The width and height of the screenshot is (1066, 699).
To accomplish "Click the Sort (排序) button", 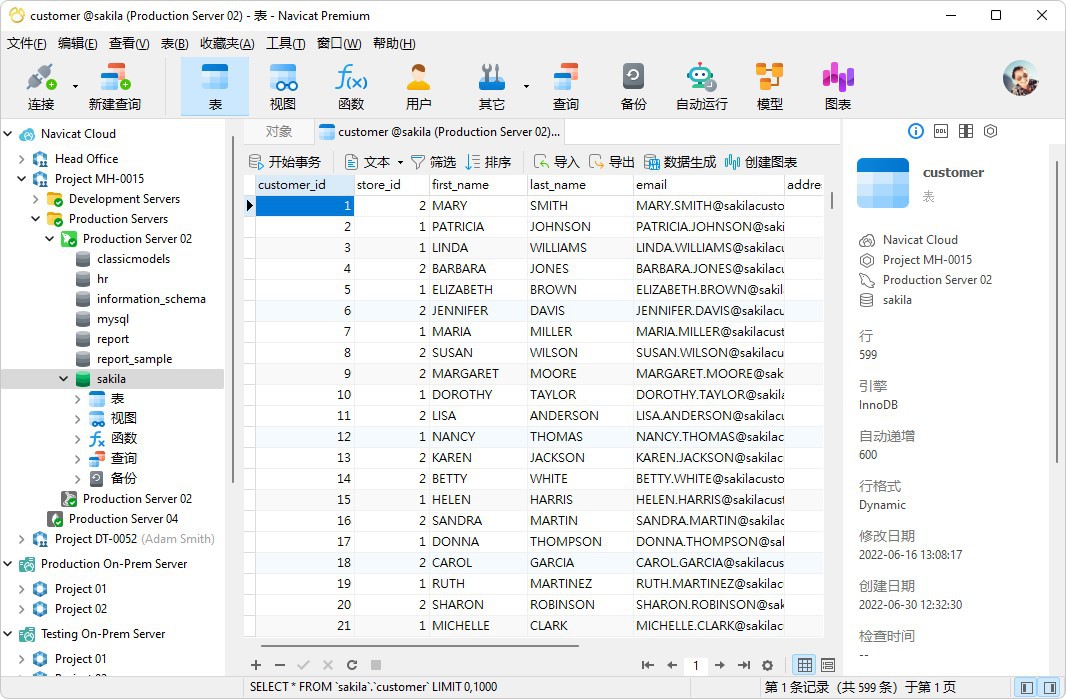I will pyautogui.click(x=488, y=162).
